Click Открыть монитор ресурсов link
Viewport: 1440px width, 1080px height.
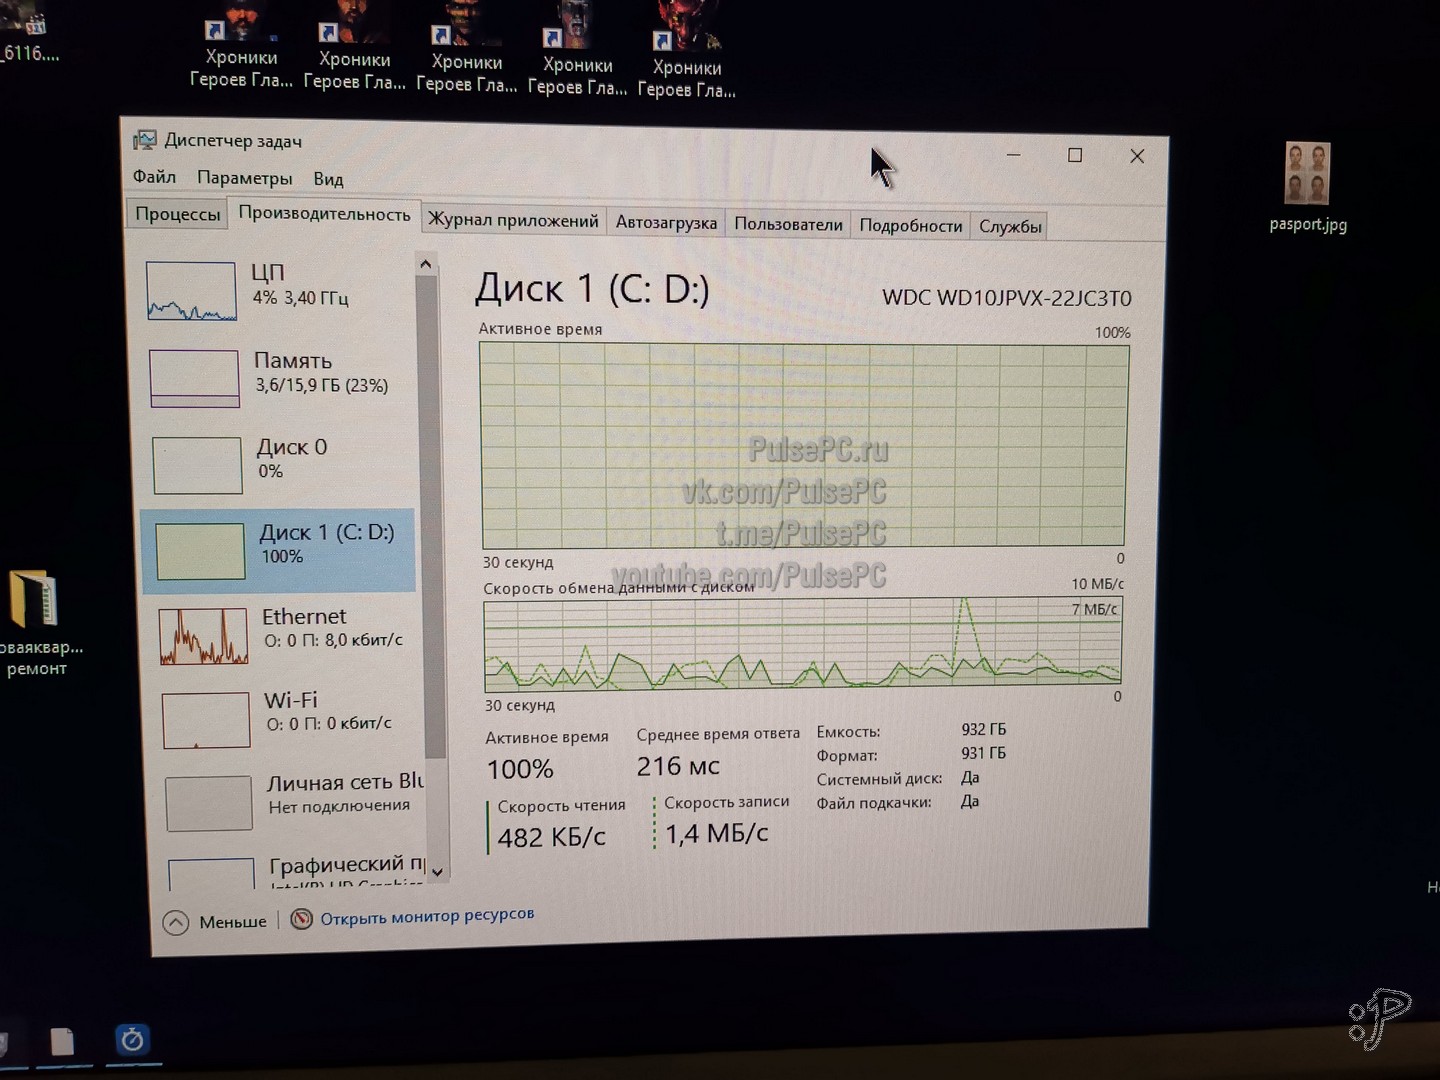[x=427, y=915]
